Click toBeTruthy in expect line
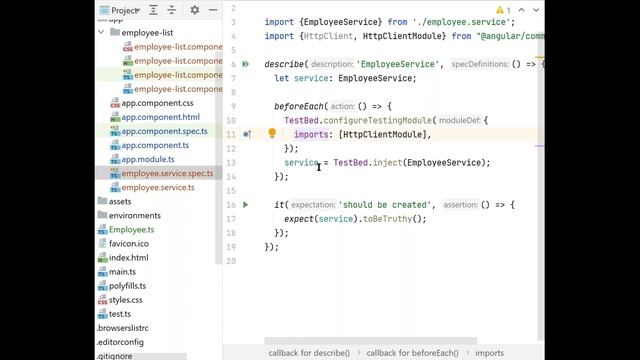The height and width of the screenshot is (360, 640). coord(387,219)
